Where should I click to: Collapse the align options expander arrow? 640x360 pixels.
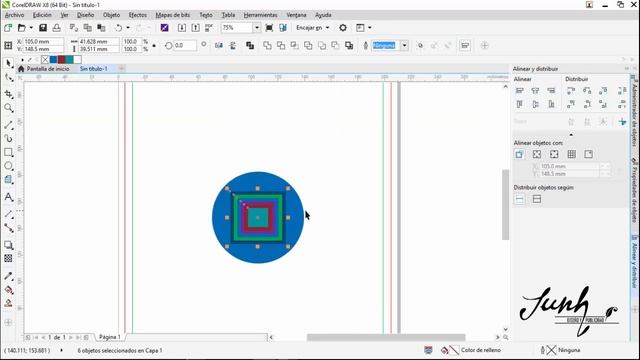click(571, 135)
